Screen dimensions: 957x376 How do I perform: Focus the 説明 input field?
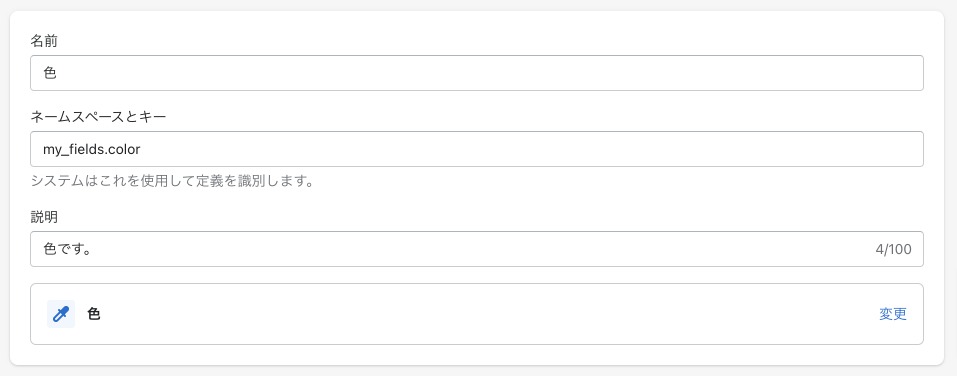tap(477, 249)
